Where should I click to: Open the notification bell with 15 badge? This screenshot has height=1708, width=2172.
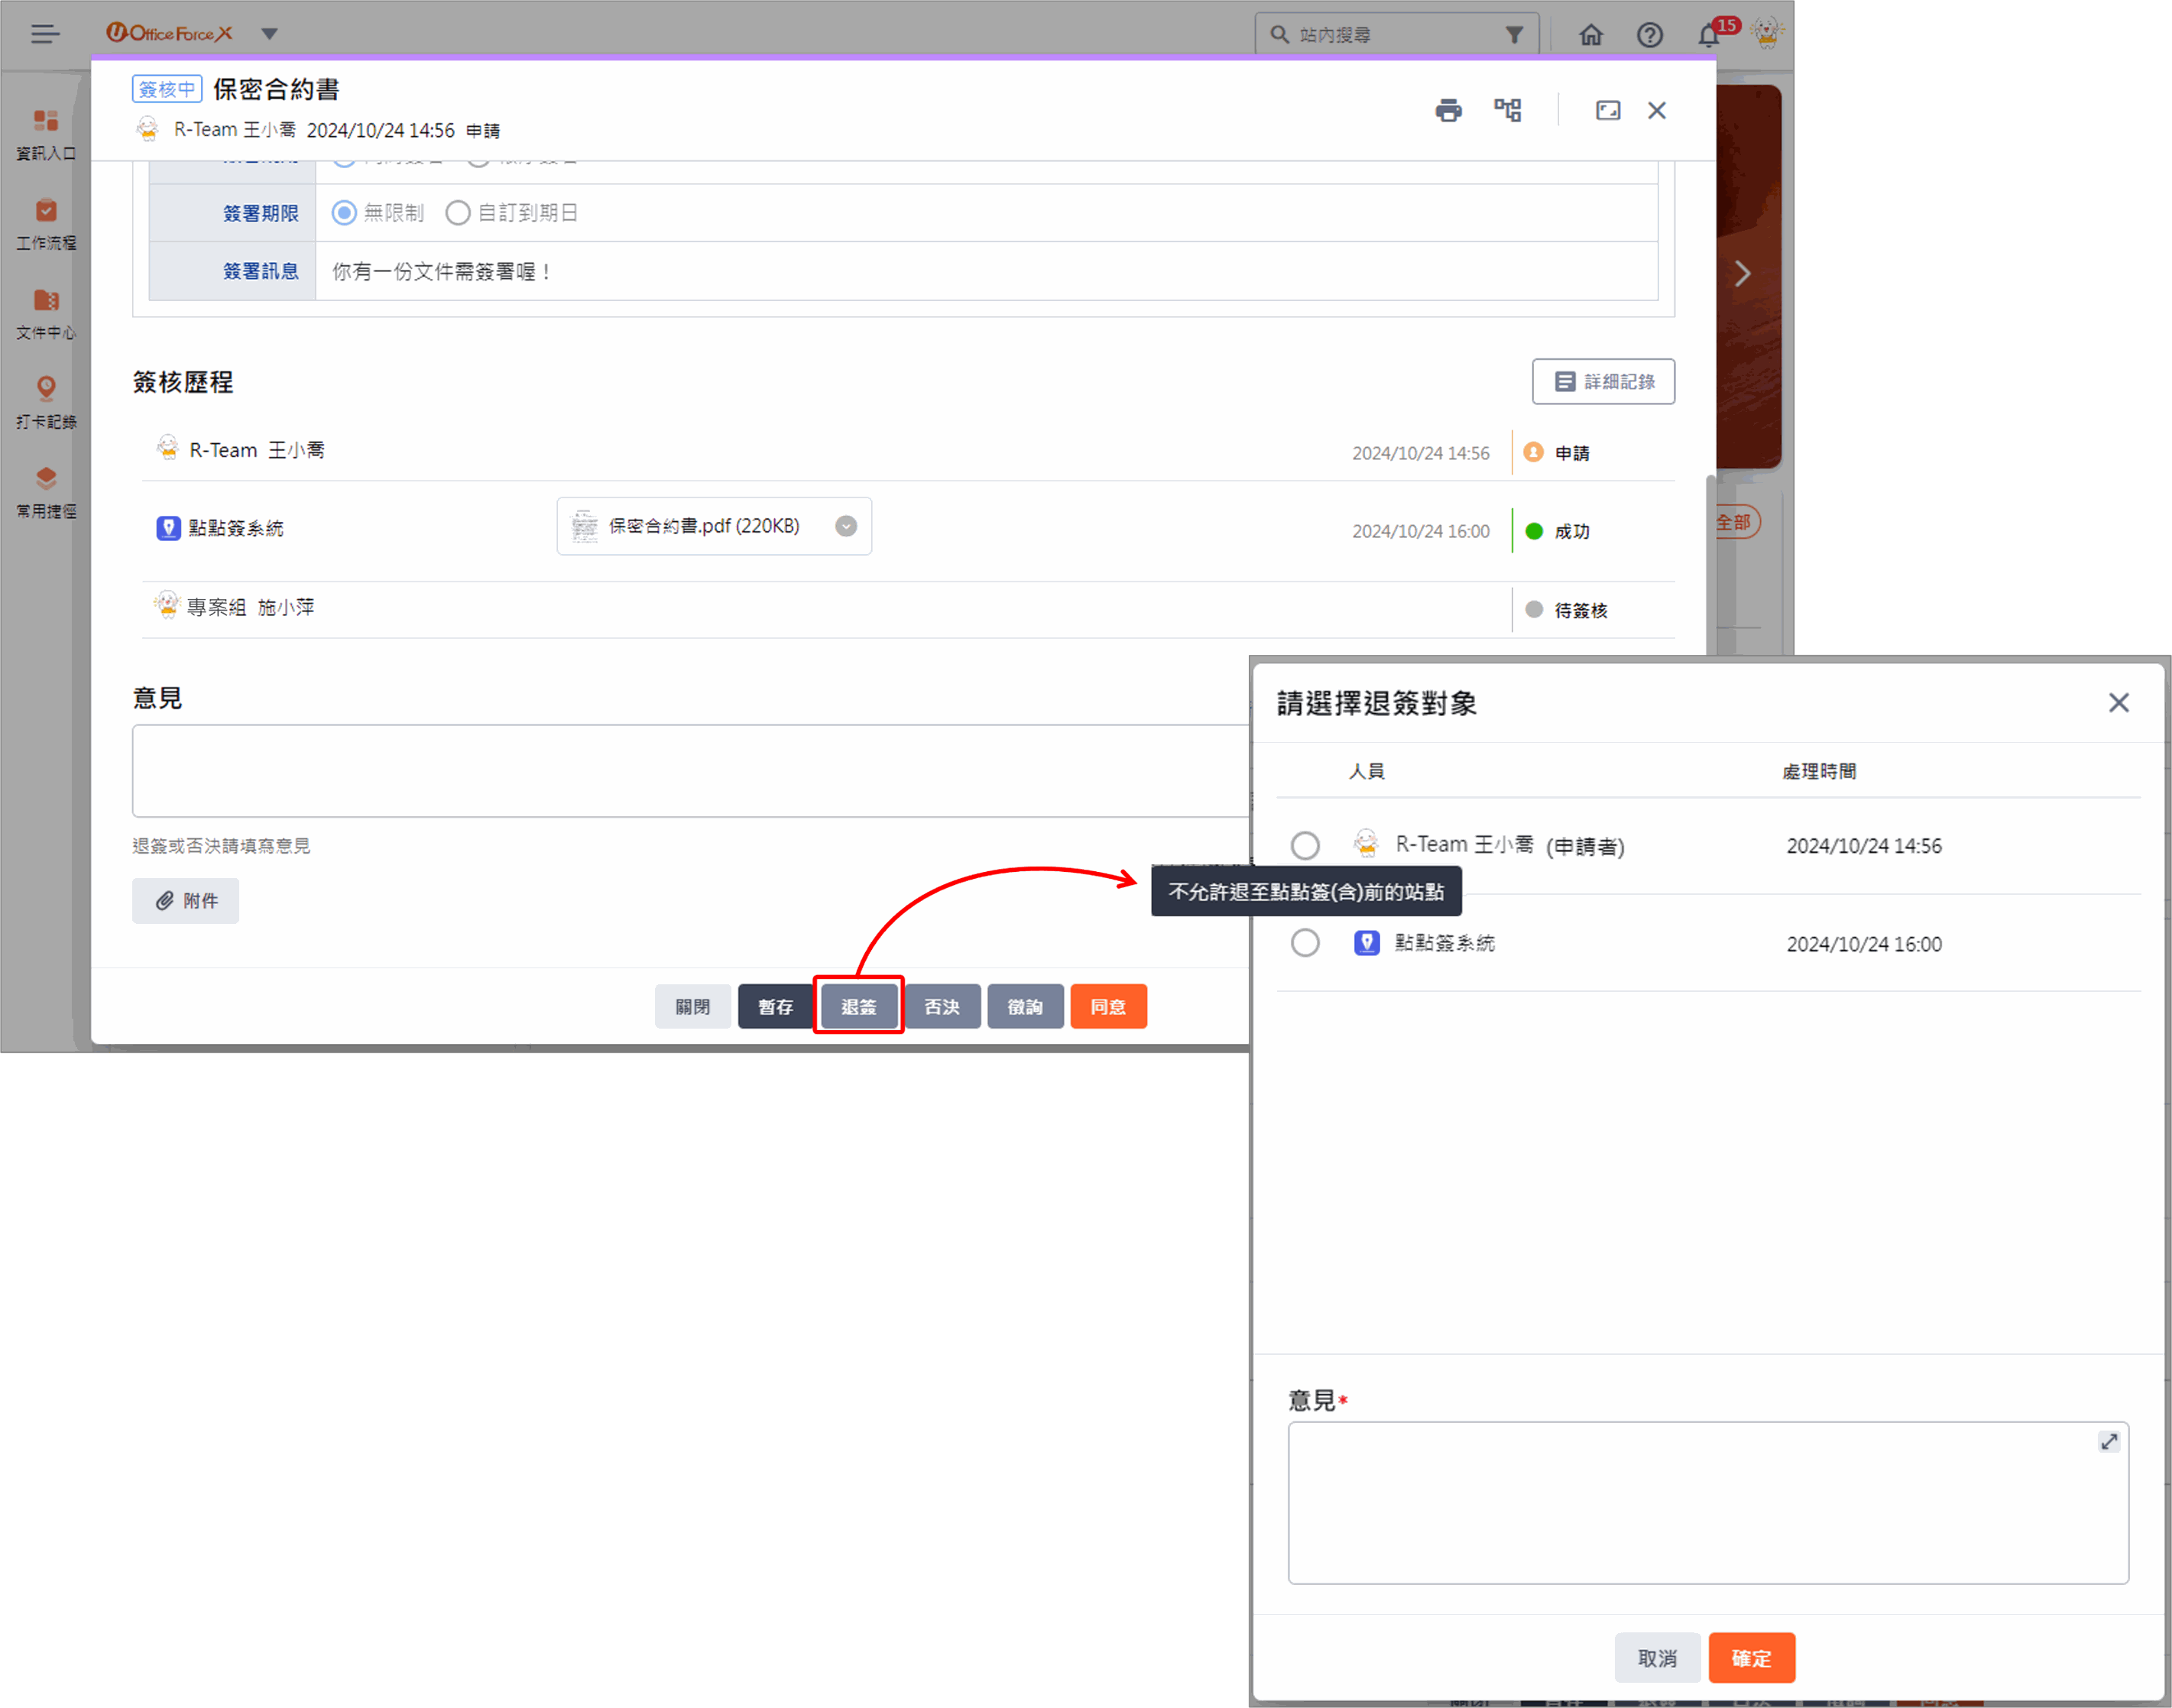point(1709,35)
